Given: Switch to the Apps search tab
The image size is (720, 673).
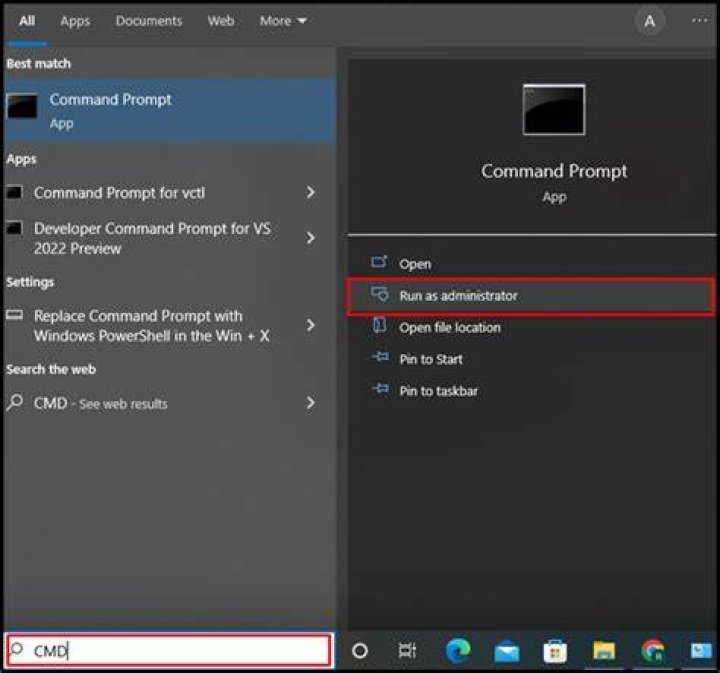Looking at the screenshot, I should point(75,21).
